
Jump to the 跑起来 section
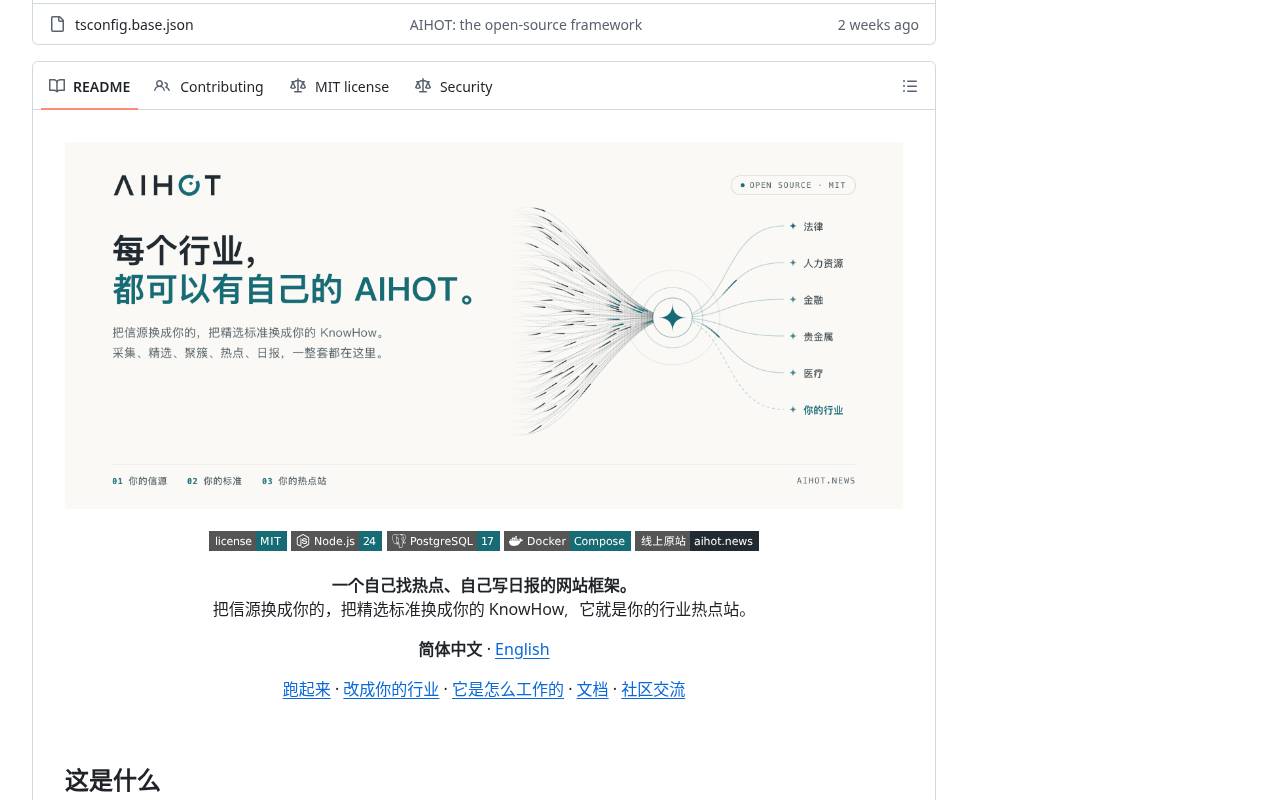tap(306, 689)
